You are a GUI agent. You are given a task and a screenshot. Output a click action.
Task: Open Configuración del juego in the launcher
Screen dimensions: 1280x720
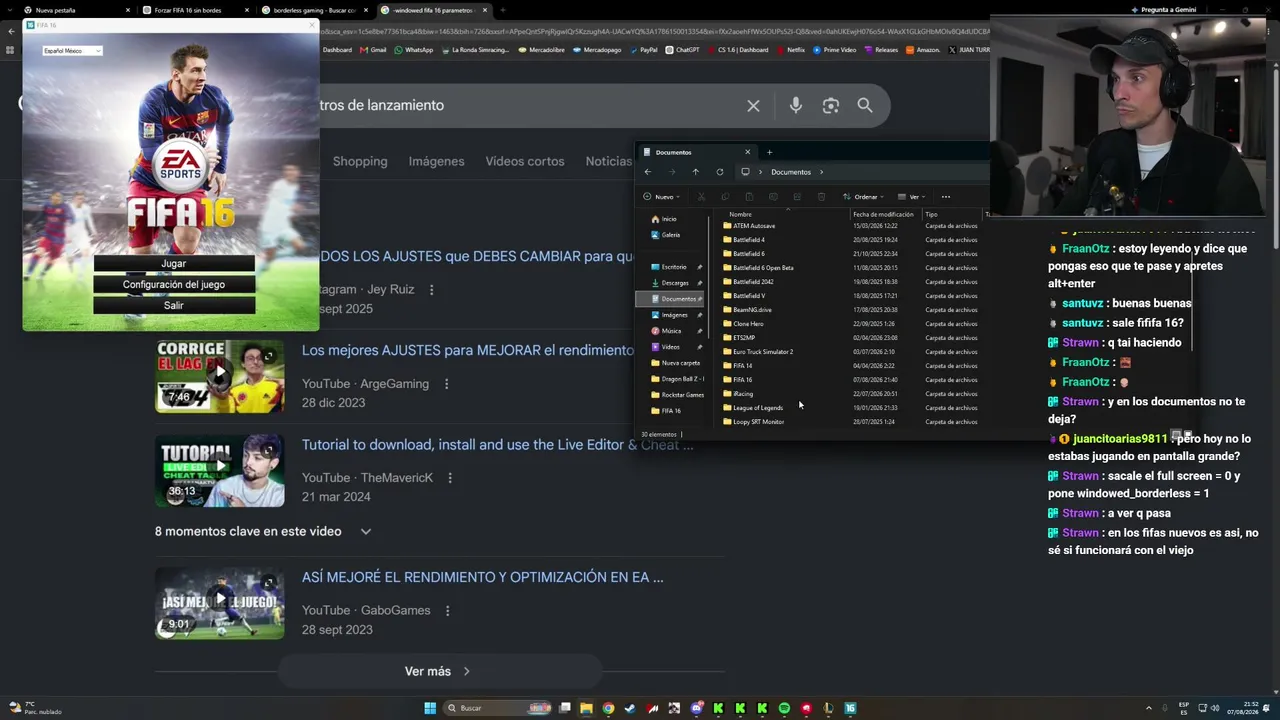[x=174, y=285]
